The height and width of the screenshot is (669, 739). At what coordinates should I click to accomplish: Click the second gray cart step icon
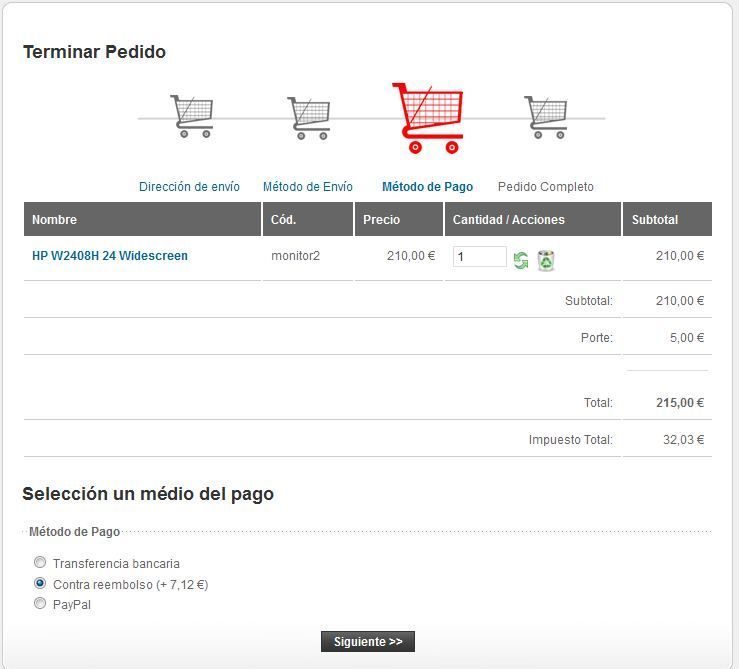click(309, 118)
